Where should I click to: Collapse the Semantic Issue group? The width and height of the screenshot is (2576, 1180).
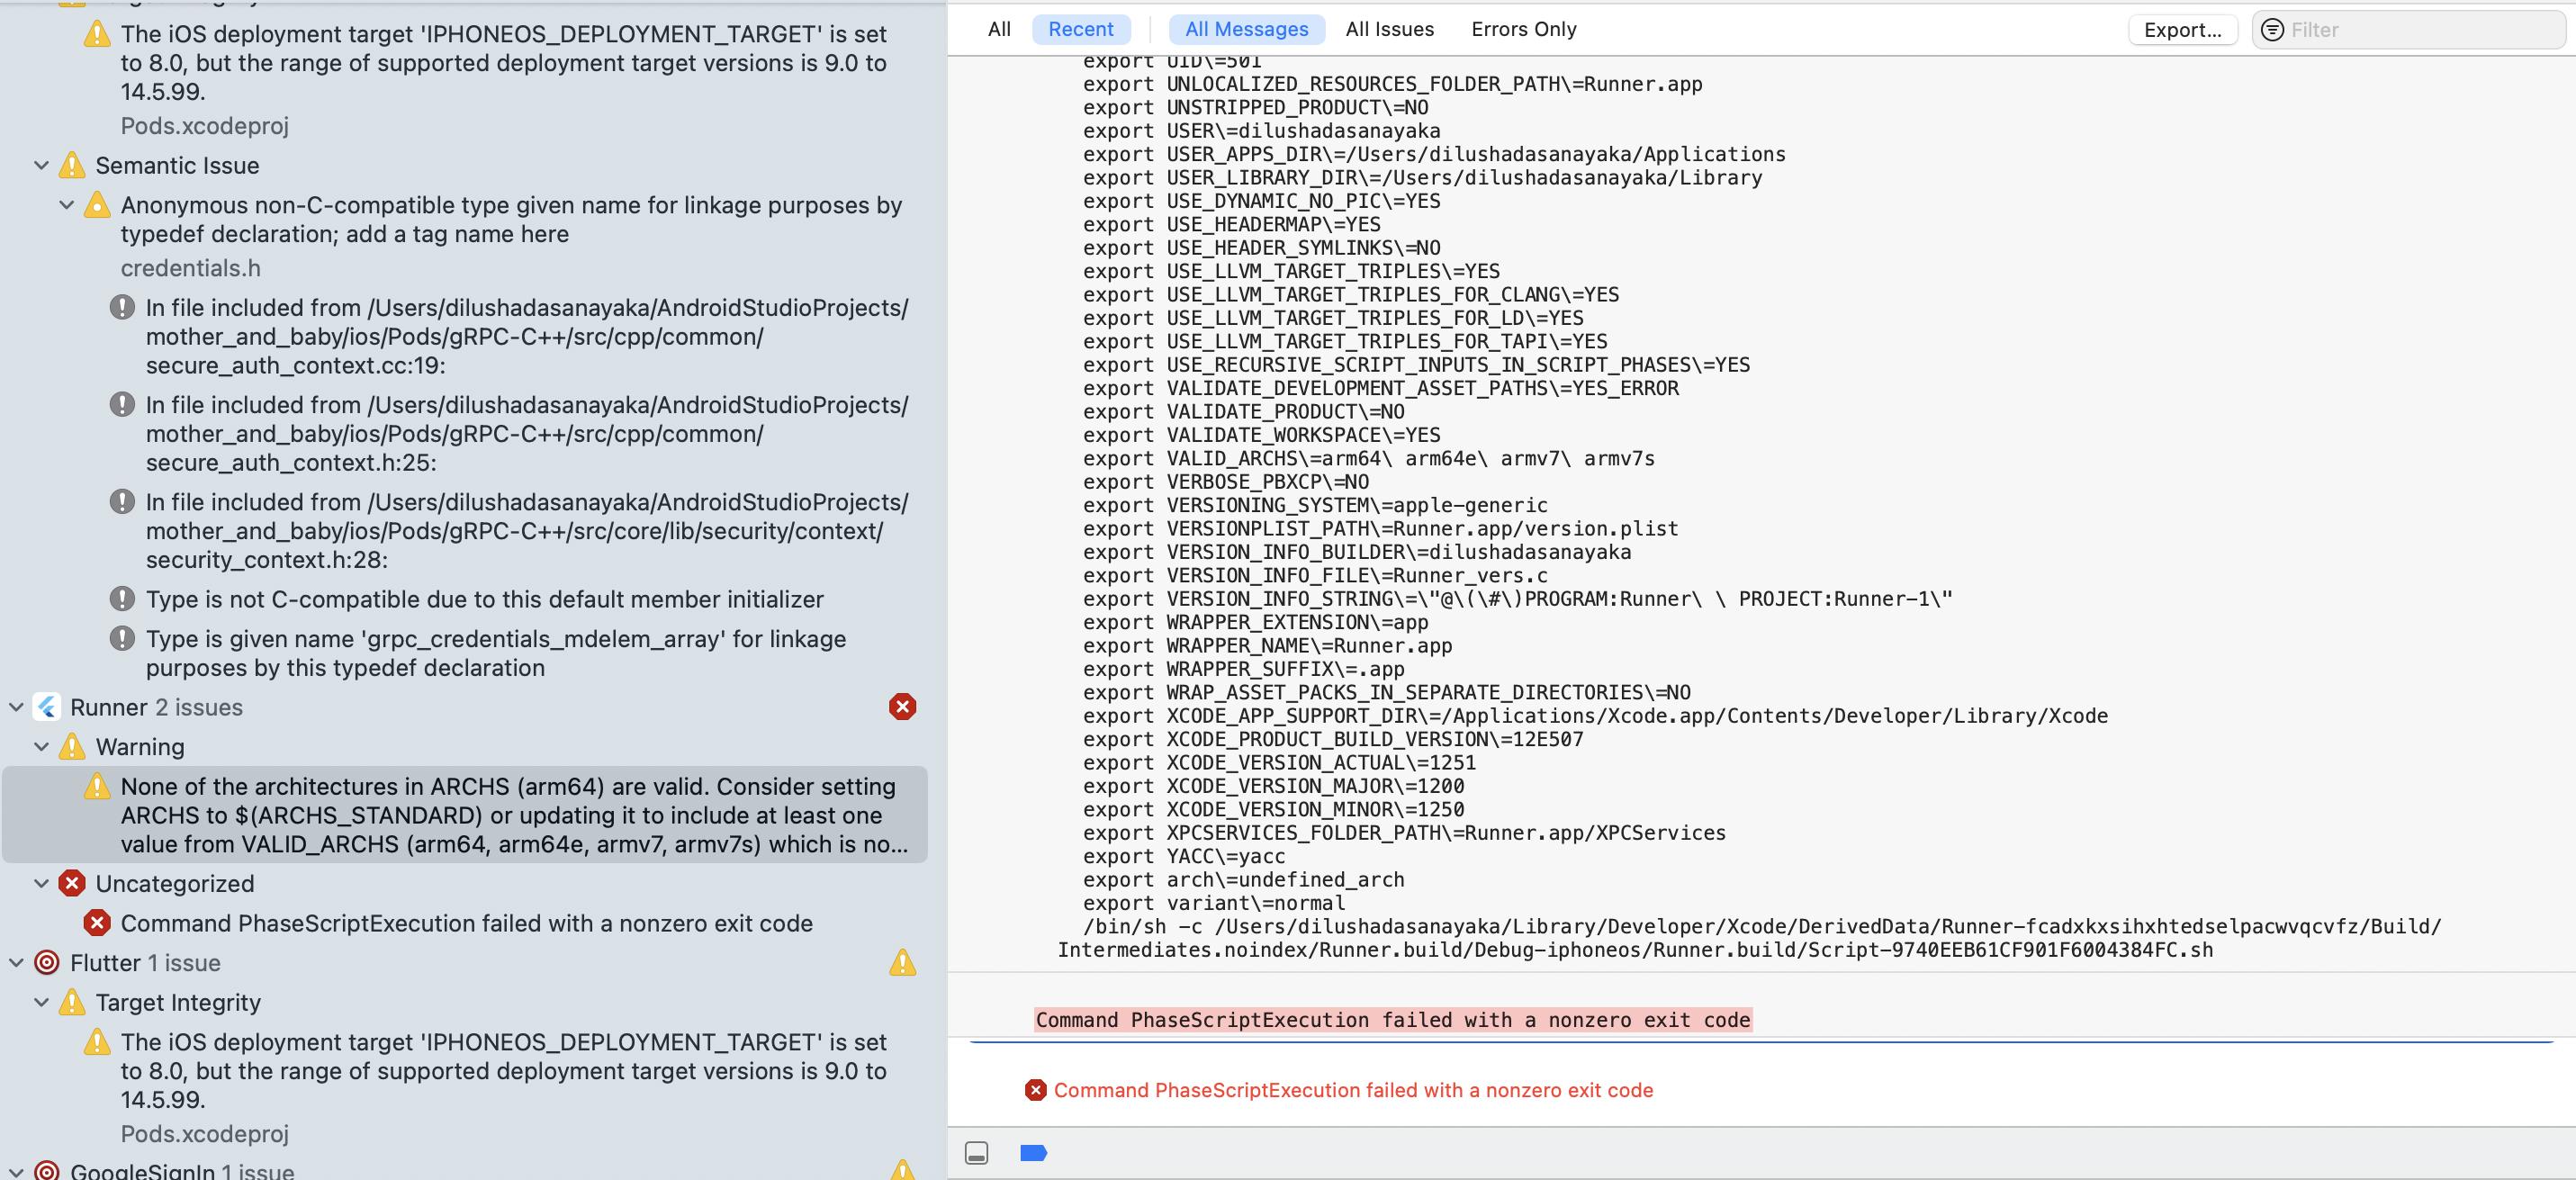[41, 165]
